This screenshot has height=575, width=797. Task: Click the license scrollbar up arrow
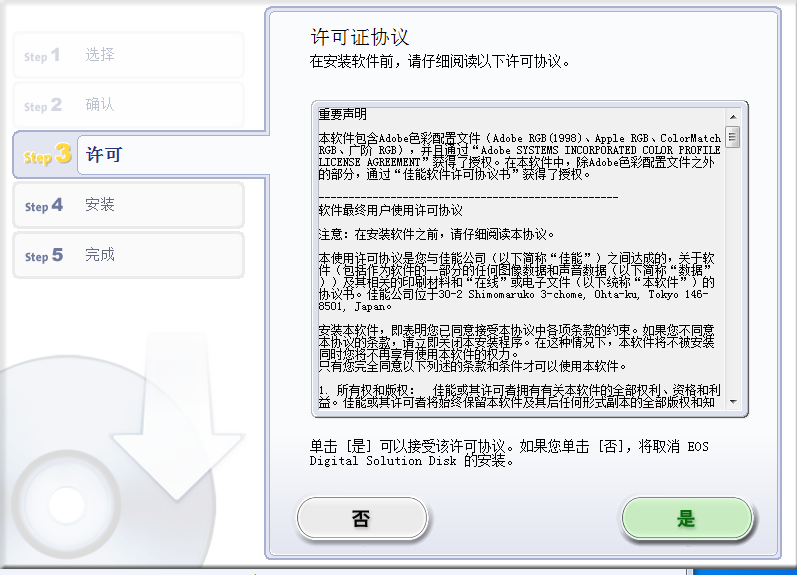click(733, 114)
